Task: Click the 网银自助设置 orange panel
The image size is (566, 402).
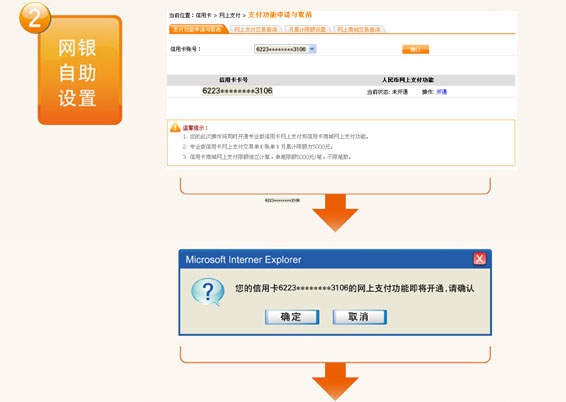Action: click(x=80, y=71)
